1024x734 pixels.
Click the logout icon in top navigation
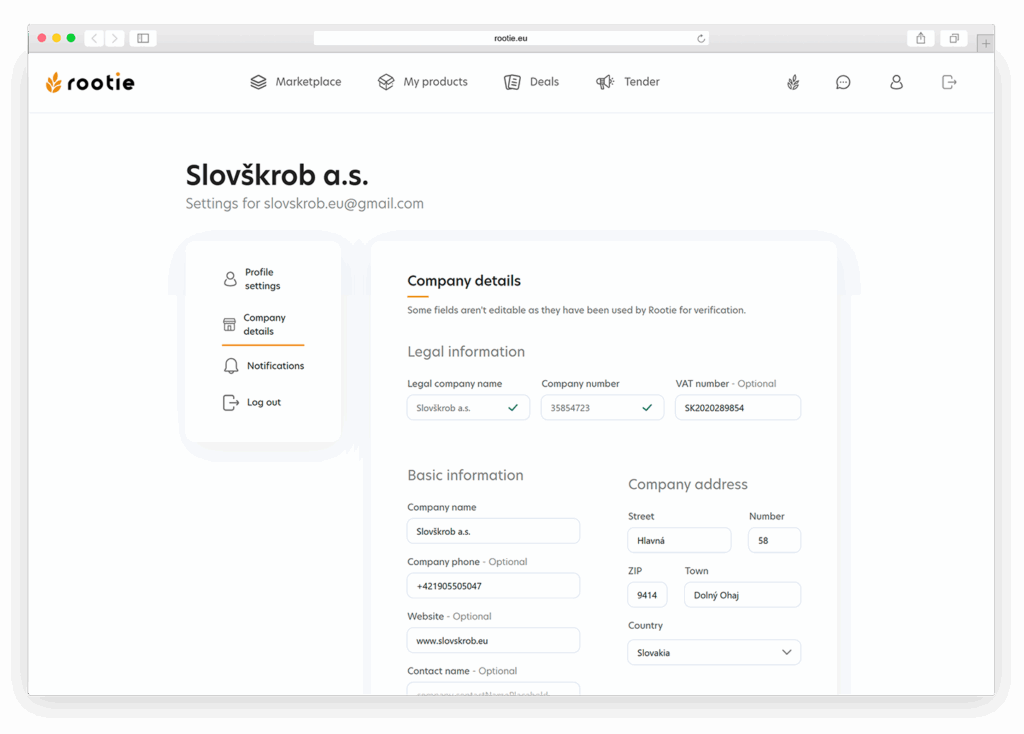tap(949, 82)
